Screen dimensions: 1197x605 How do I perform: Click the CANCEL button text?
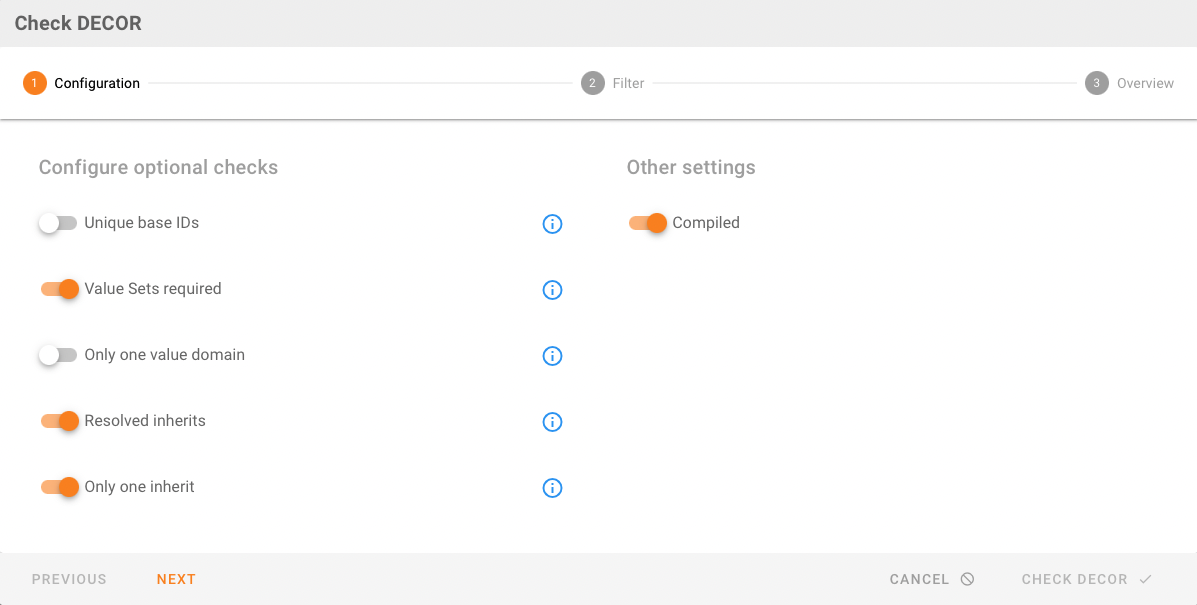pyautogui.click(x=919, y=579)
